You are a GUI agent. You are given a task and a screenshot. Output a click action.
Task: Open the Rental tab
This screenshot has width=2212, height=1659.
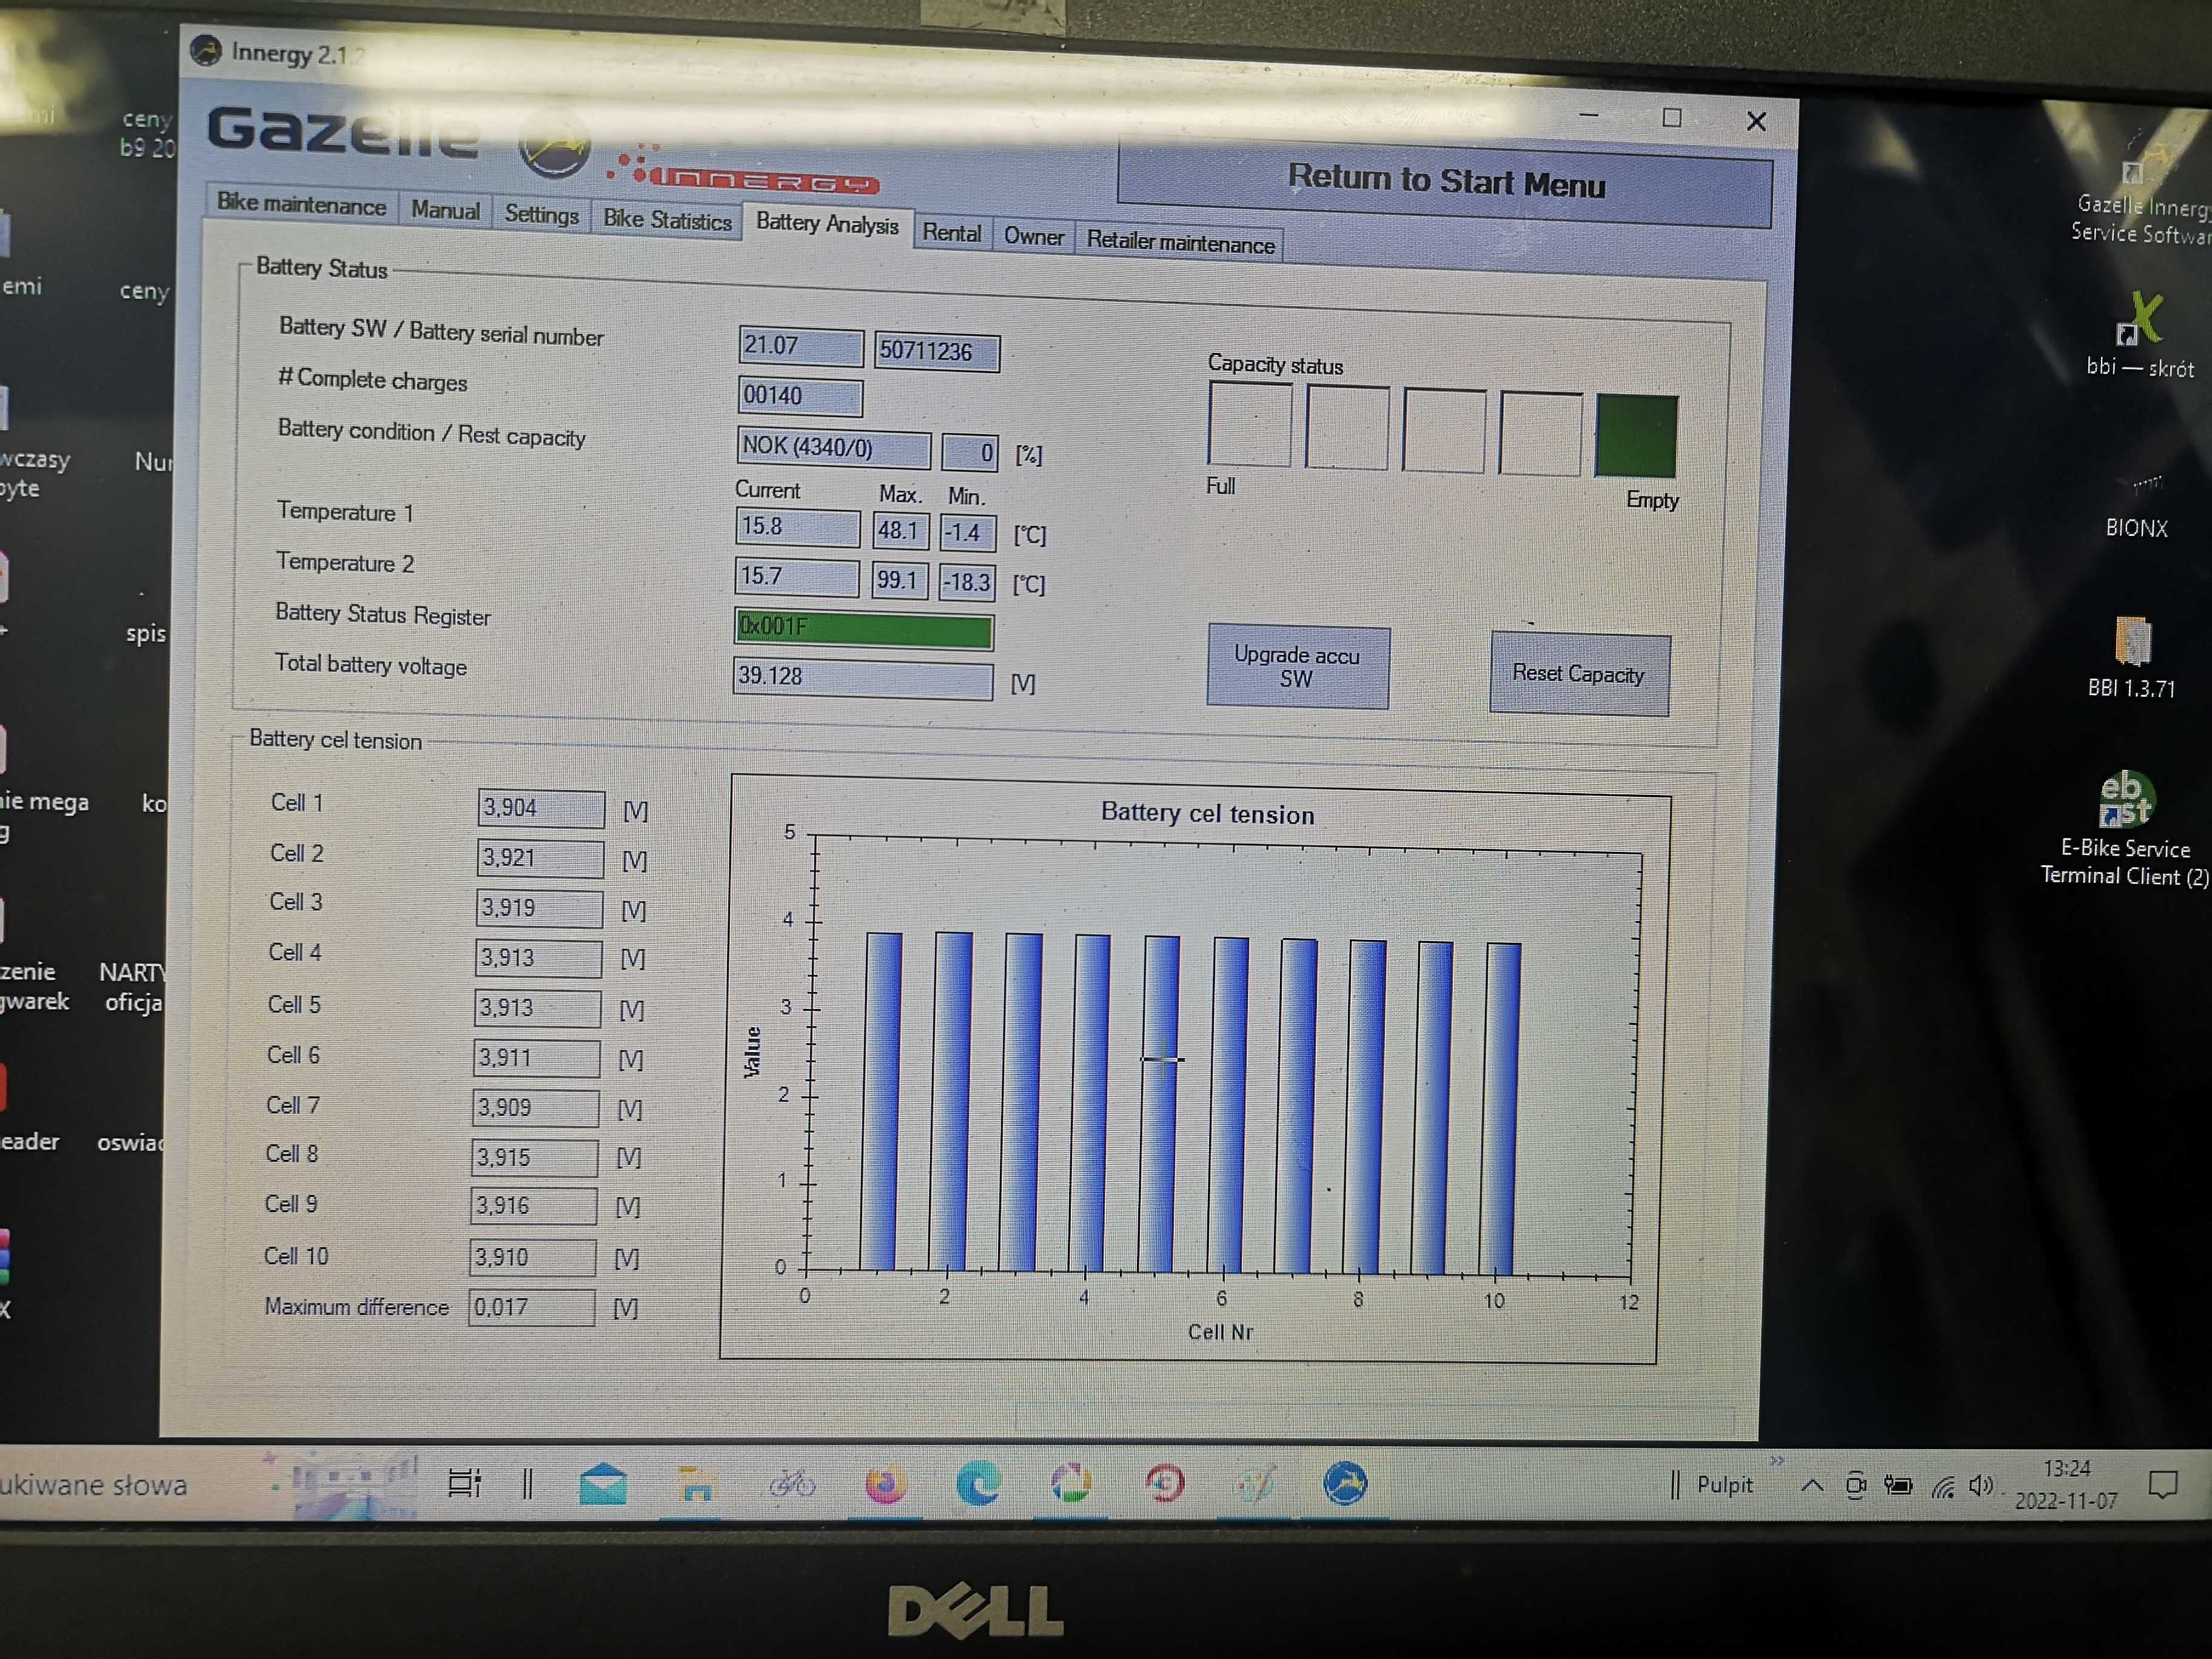point(951,233)
